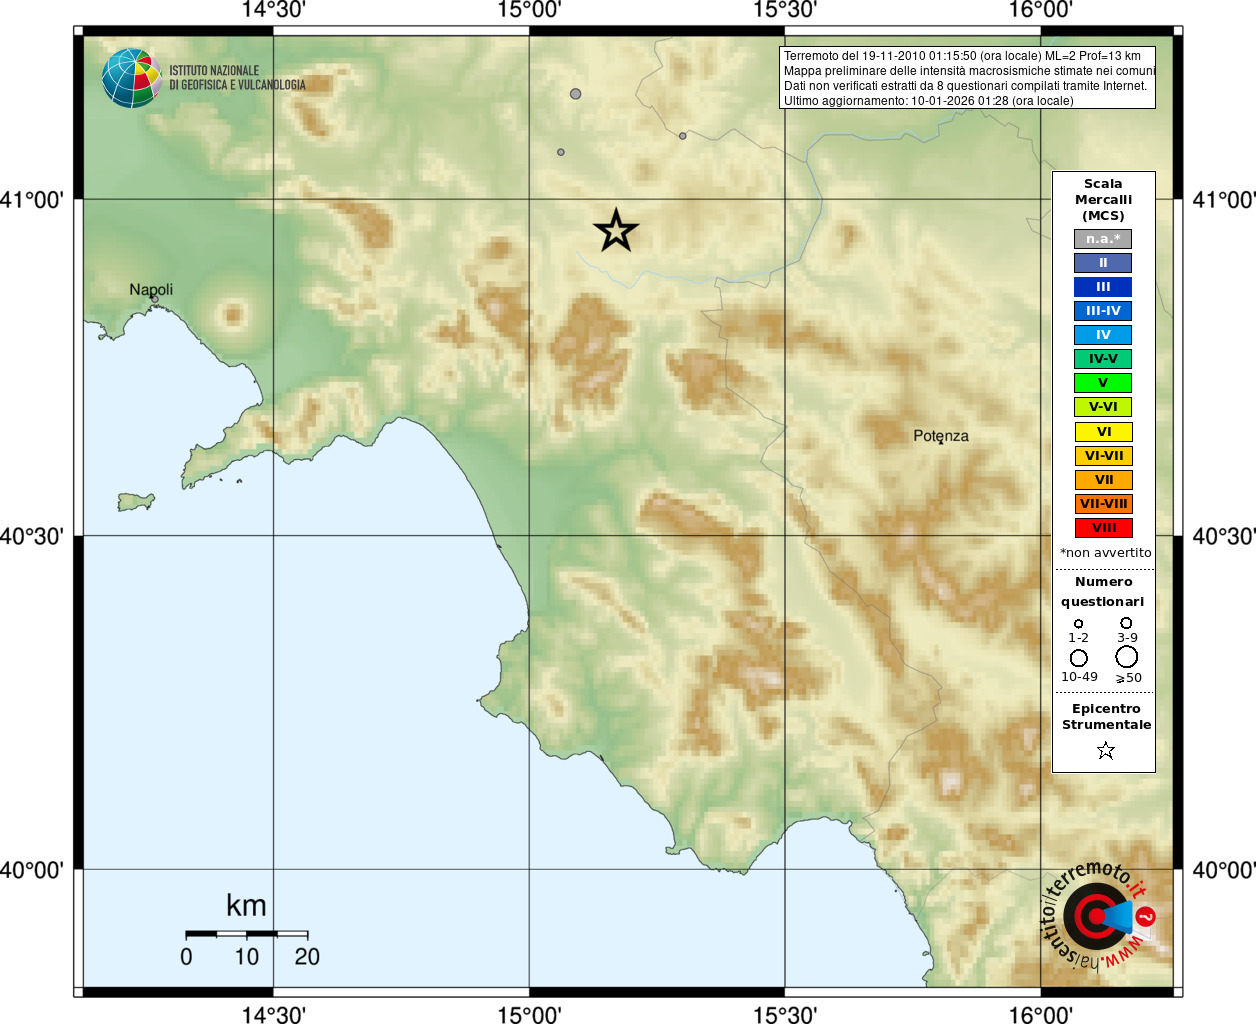1256x1024 pixels.
Task: Select the intensity VIII red swatch
Action: [x=1103, y=528]
